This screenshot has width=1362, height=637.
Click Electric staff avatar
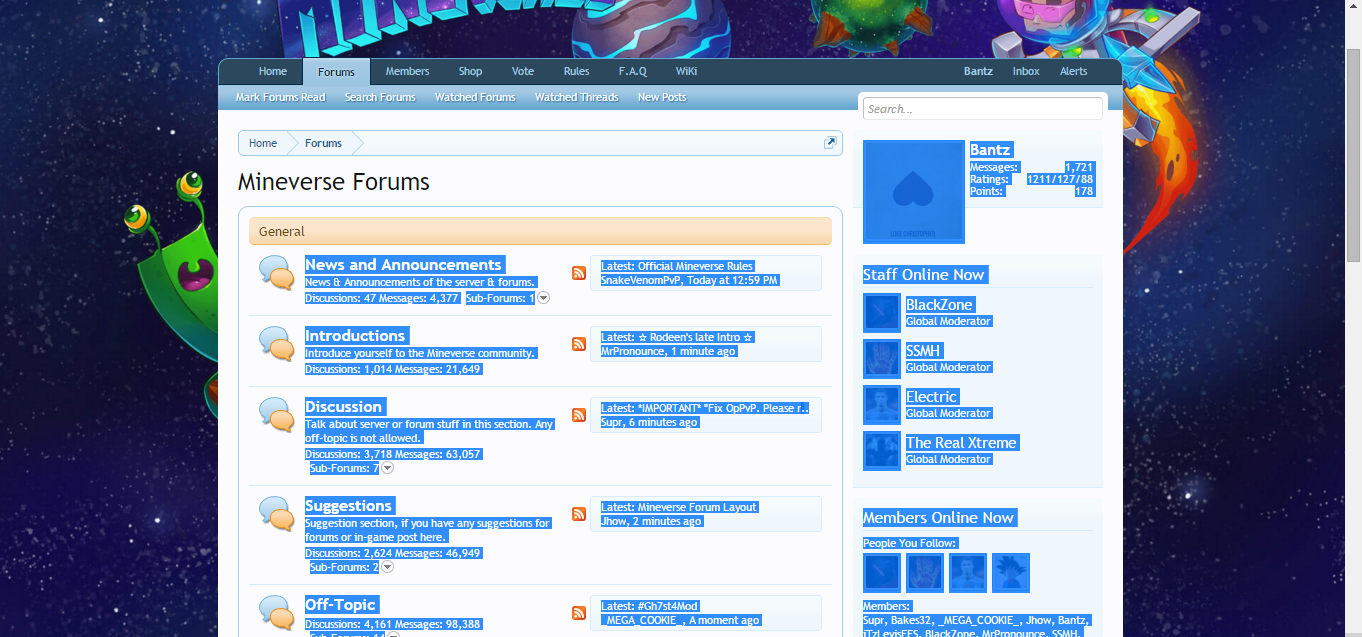click(882, 405)
